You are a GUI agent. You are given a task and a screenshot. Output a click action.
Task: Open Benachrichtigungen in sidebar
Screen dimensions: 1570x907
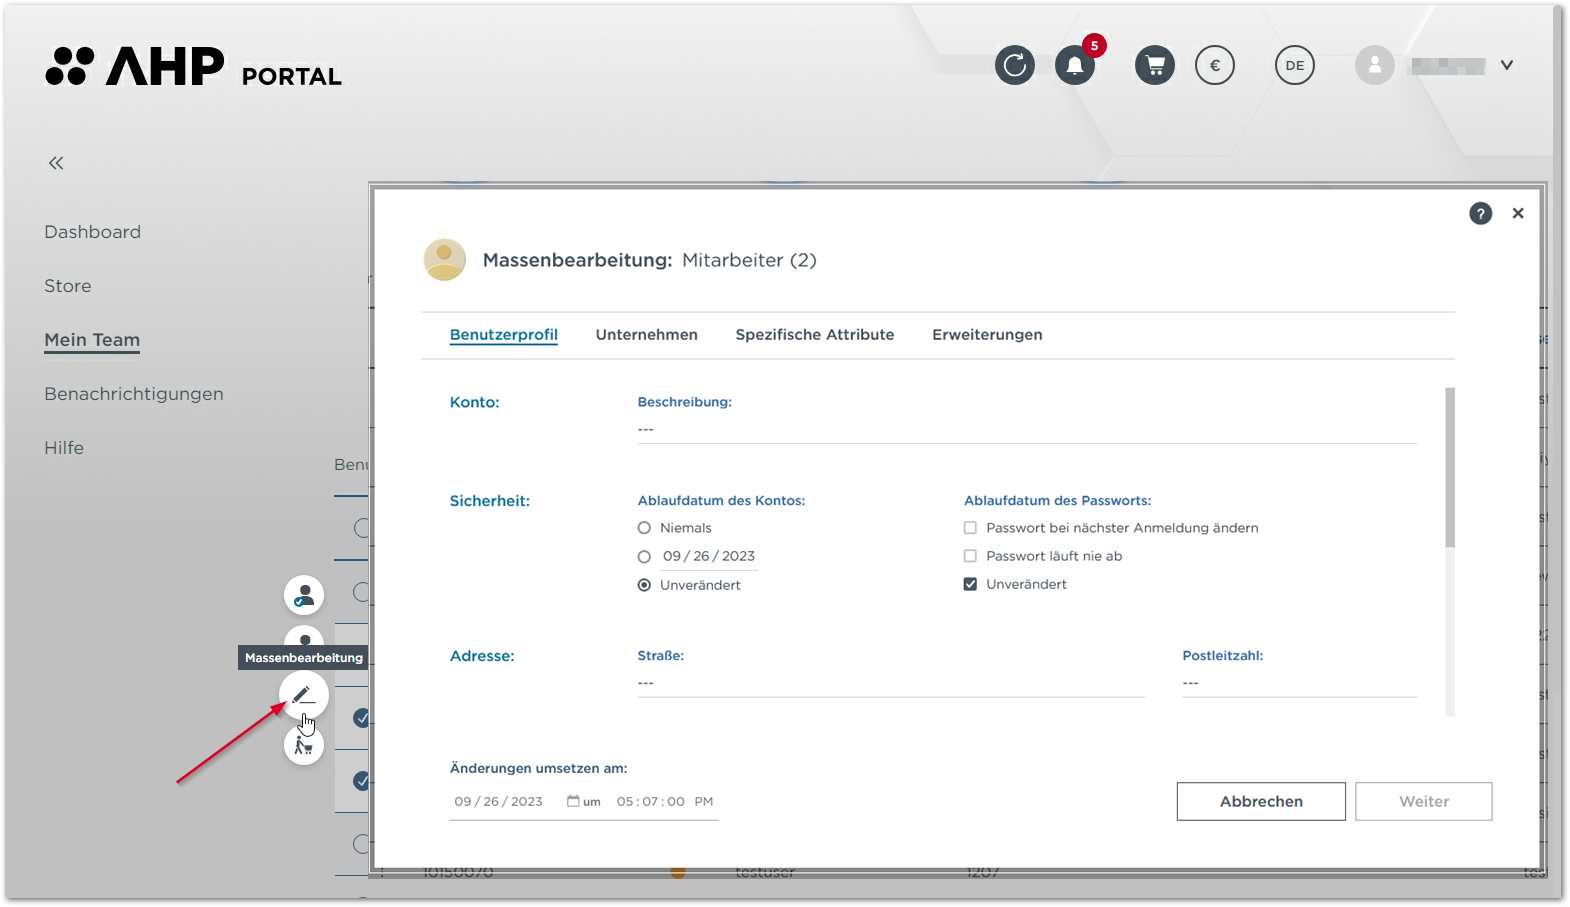(x=134, y=394)
